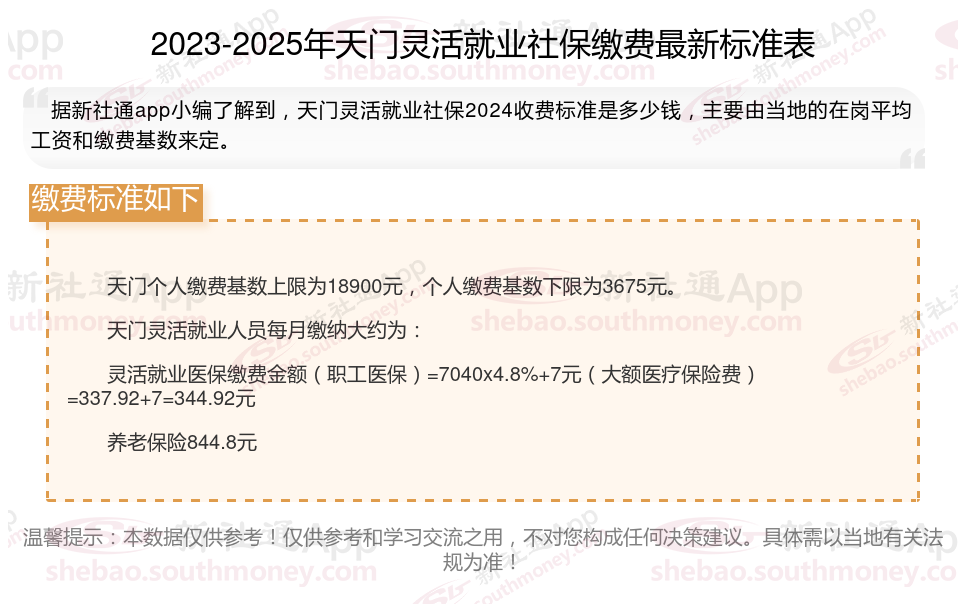Click the opening quotation mark icon
Image resolution: width=958 pixels, height=612 pixels.
pyautogui.click(x=37, y=98)
